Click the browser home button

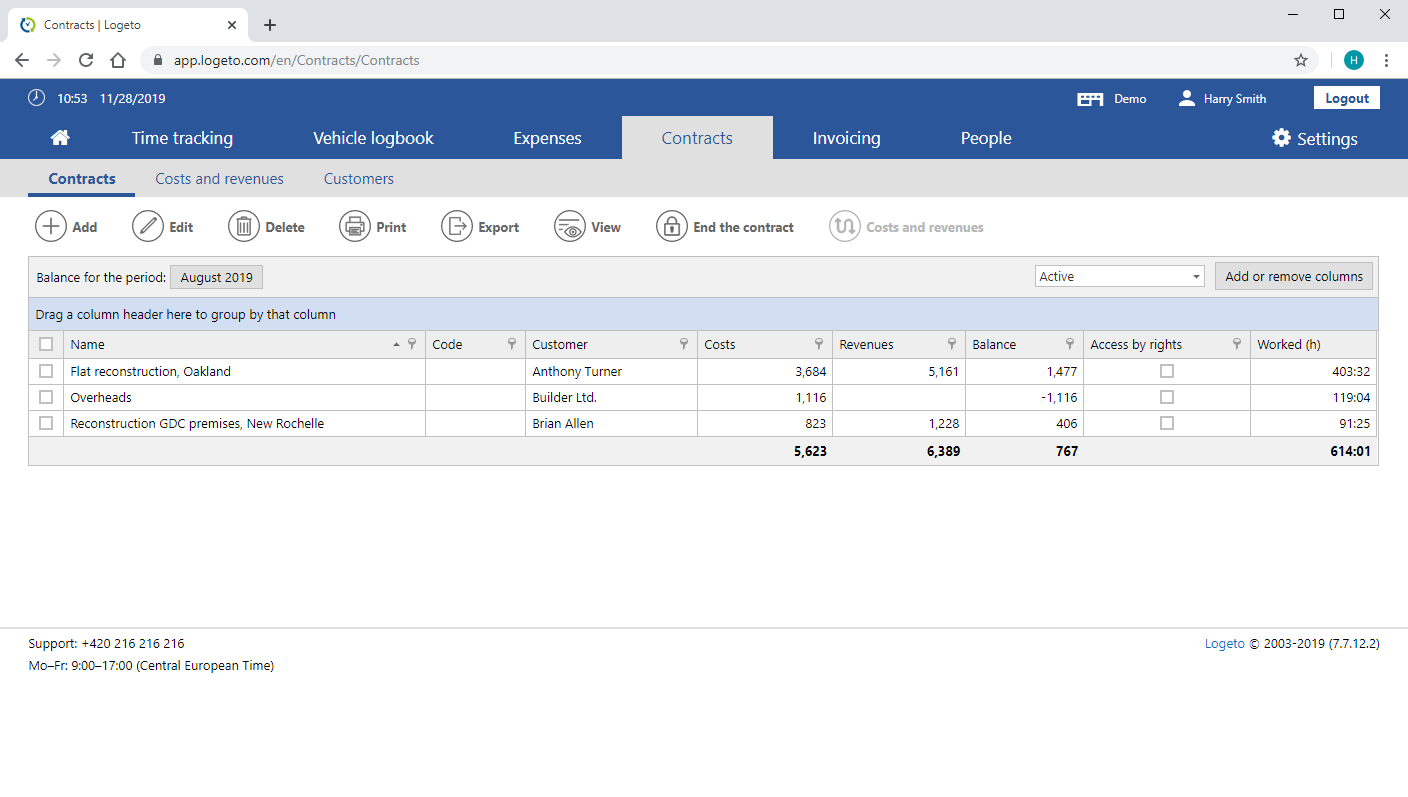[x=118, y=60]
